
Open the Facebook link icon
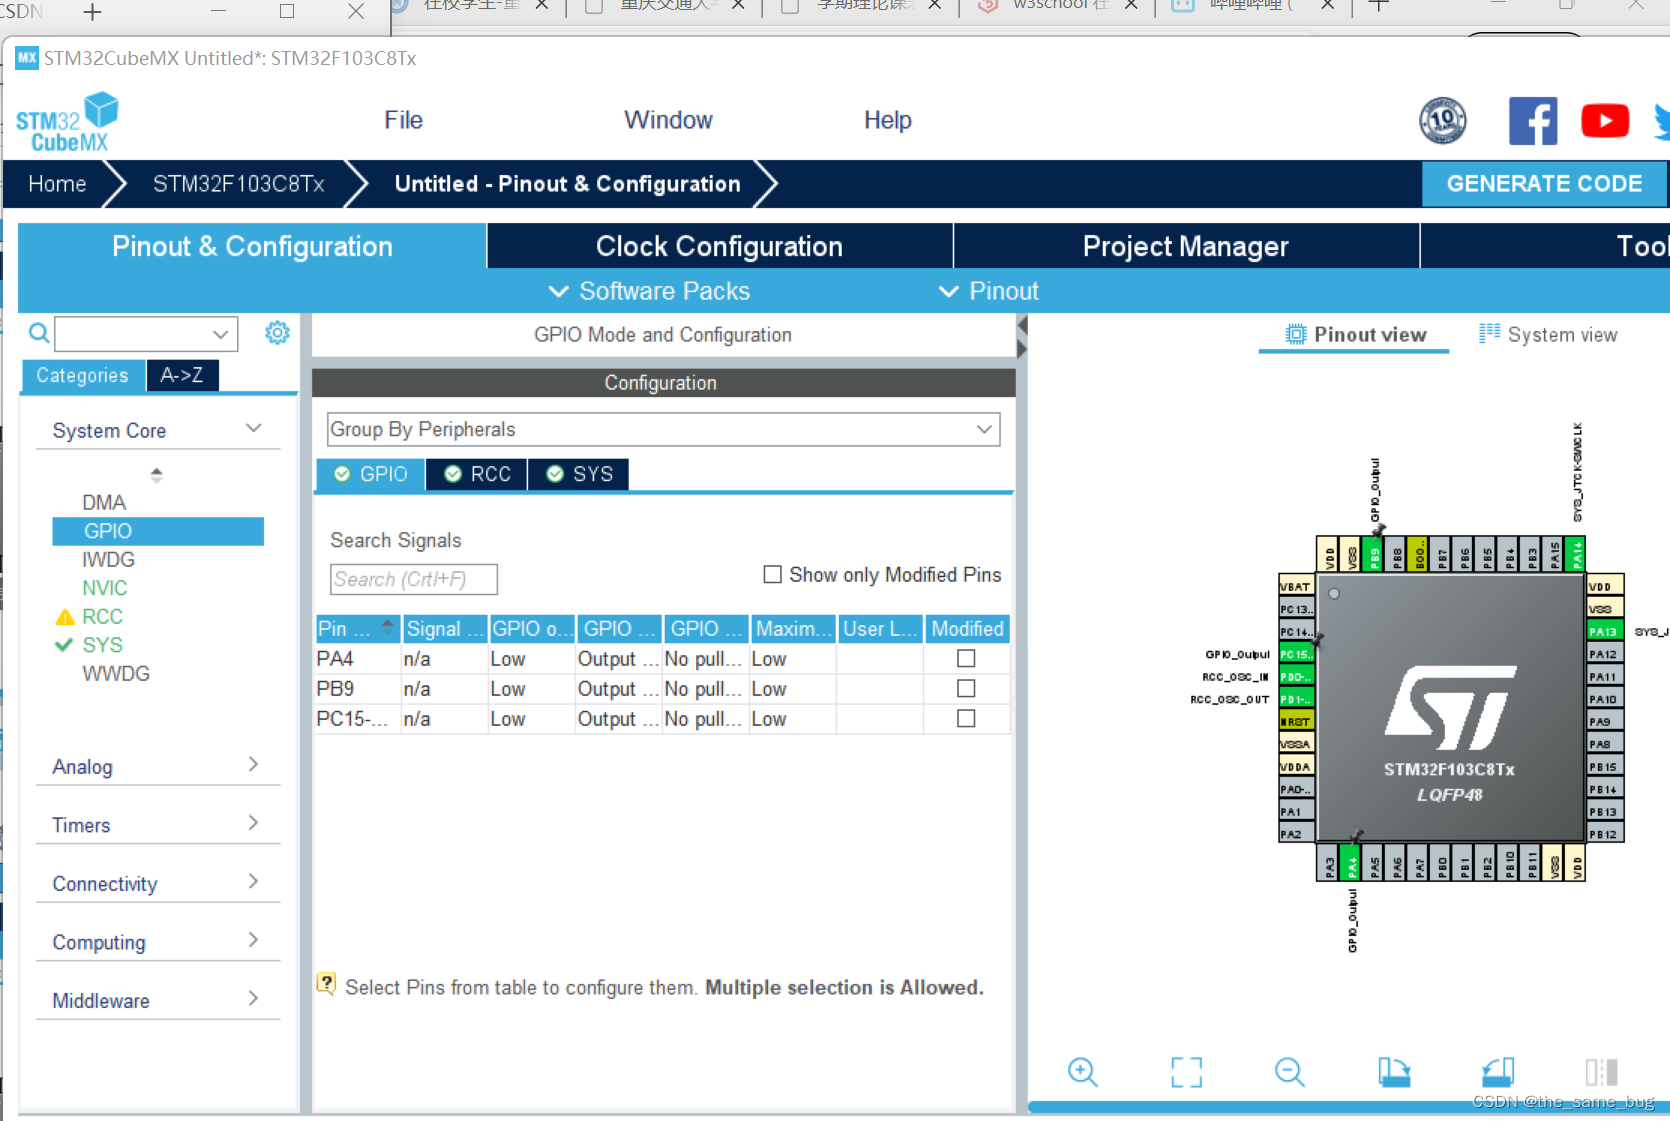[x=1533, y=121]
